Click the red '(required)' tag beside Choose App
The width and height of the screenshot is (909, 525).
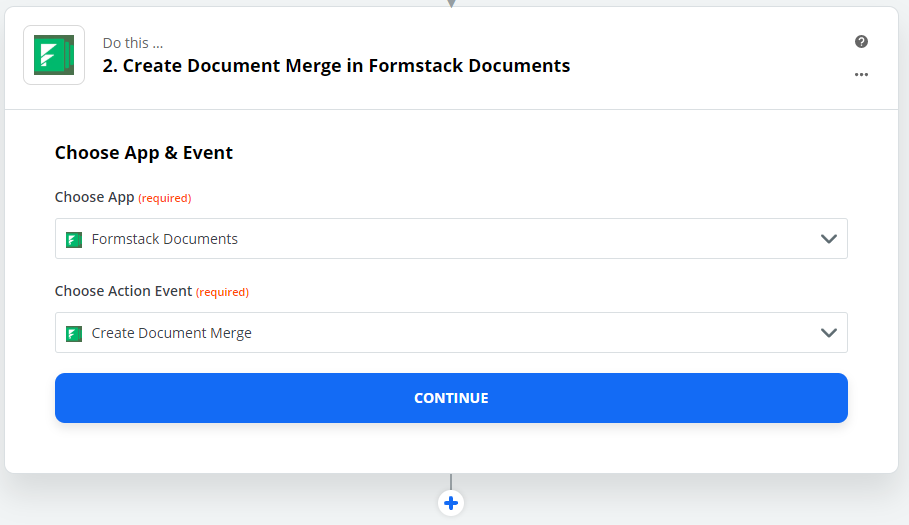tap(165, 198)
